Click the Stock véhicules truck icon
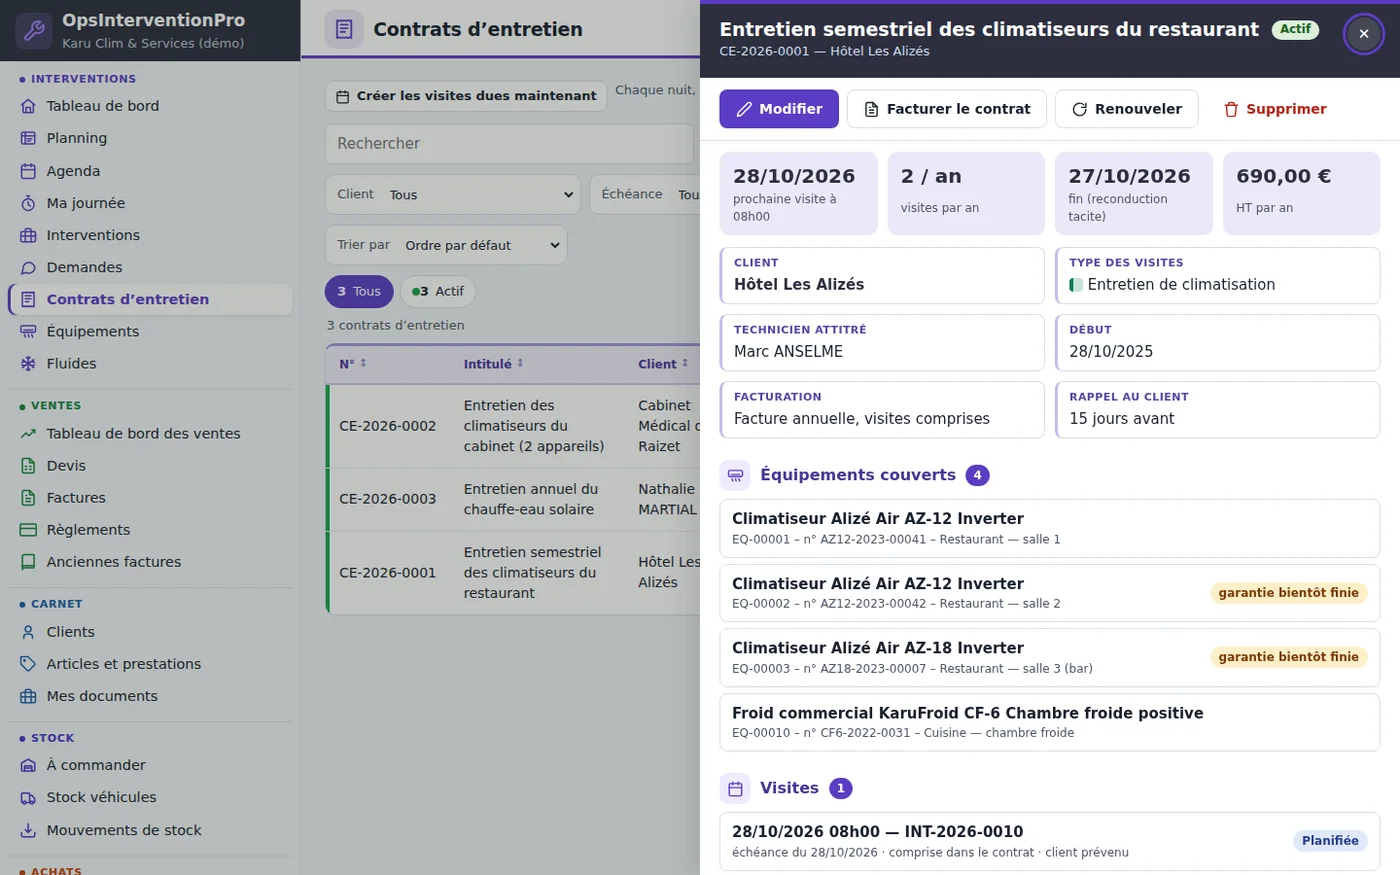The width and height of the screenshot is (1400, 875). pos(28,797)
